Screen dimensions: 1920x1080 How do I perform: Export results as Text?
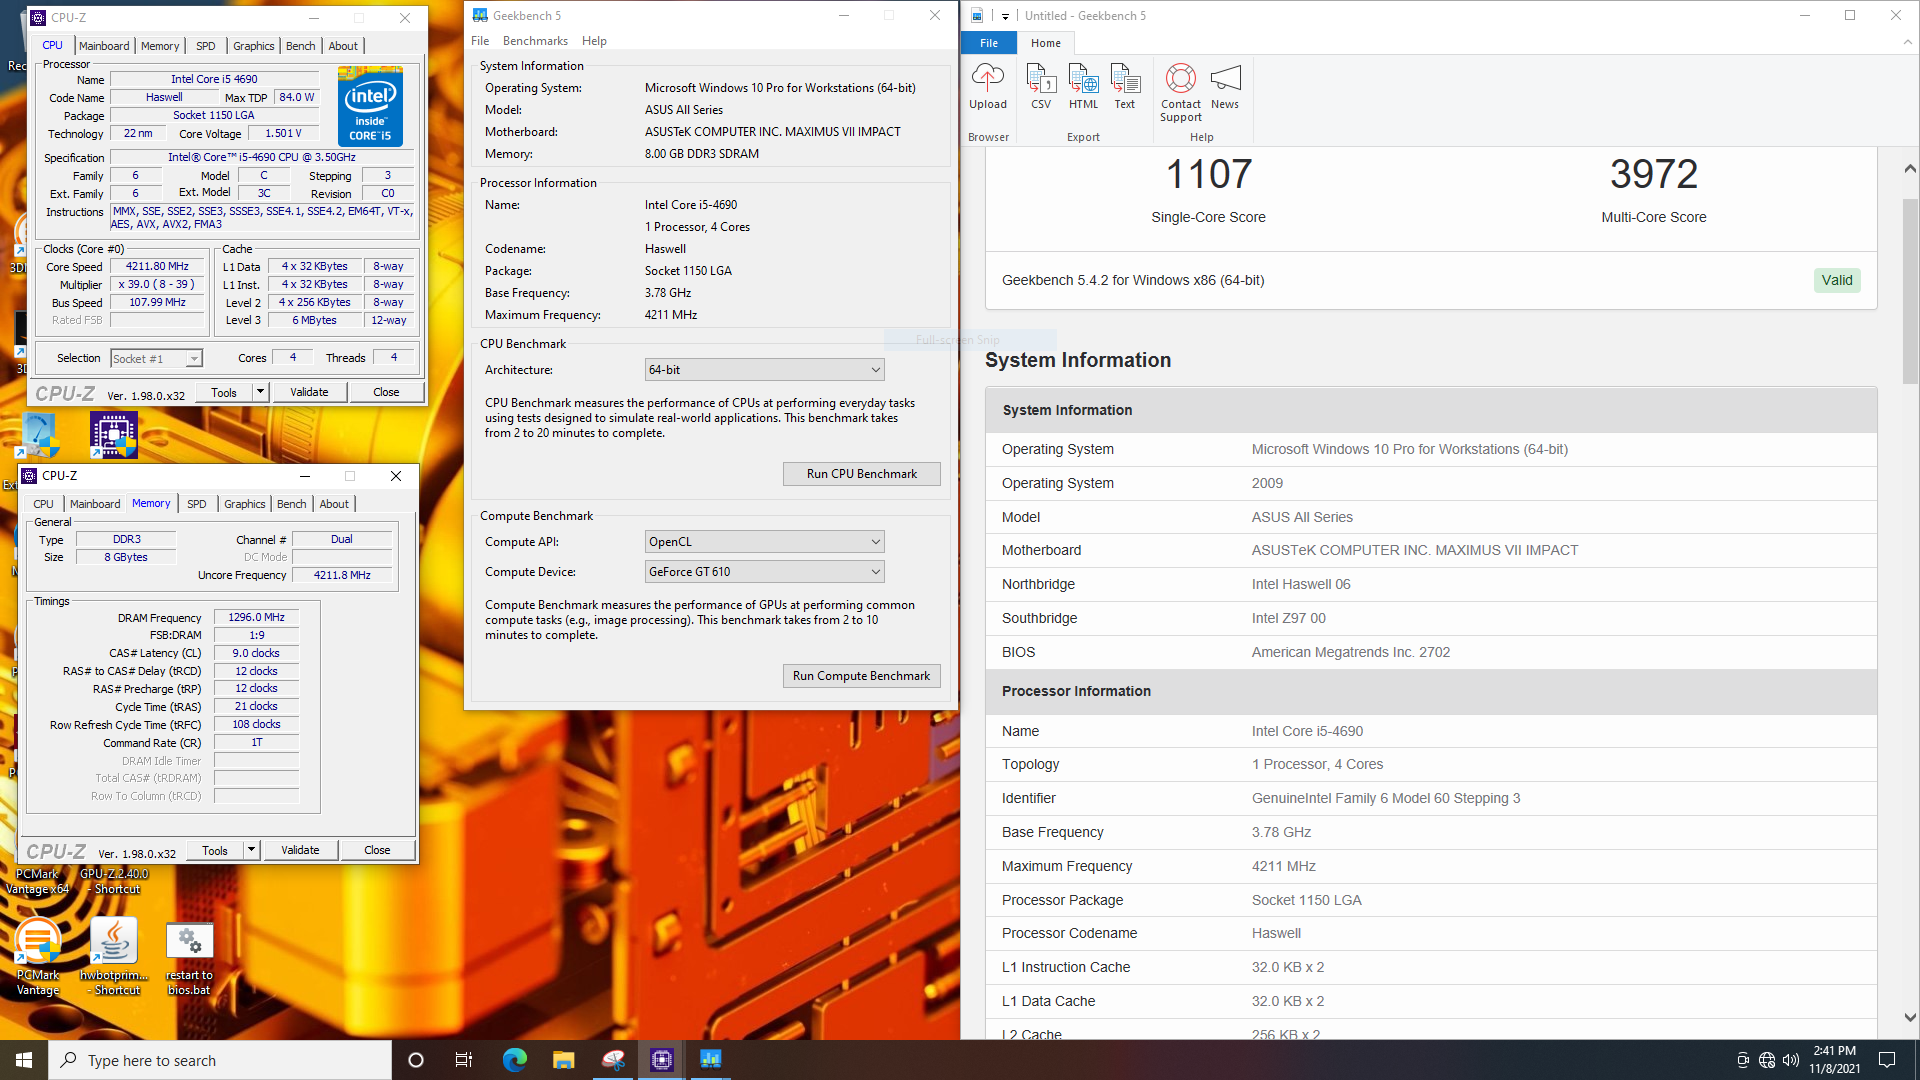(x=1125, y=87)
